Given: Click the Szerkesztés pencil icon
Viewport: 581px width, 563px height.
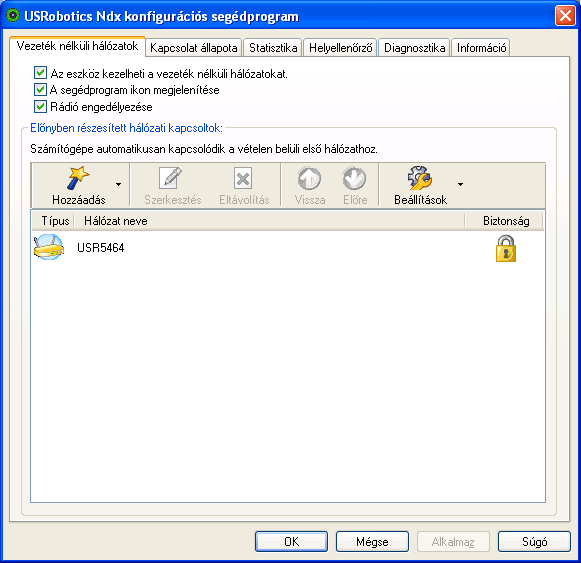Looking at the screenshot, I should [170, 178].
